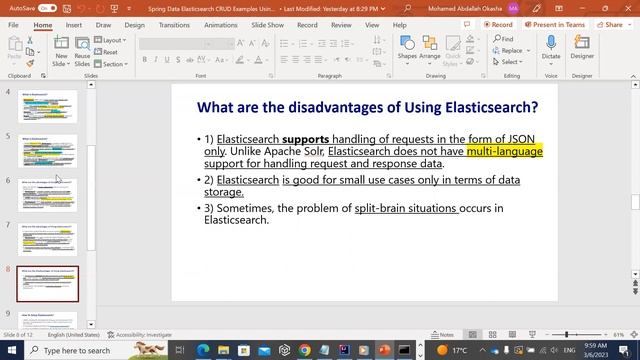This screenshot has height=360, width=640.
Task: Open the Arrange menu
Action: click(429, 51)
